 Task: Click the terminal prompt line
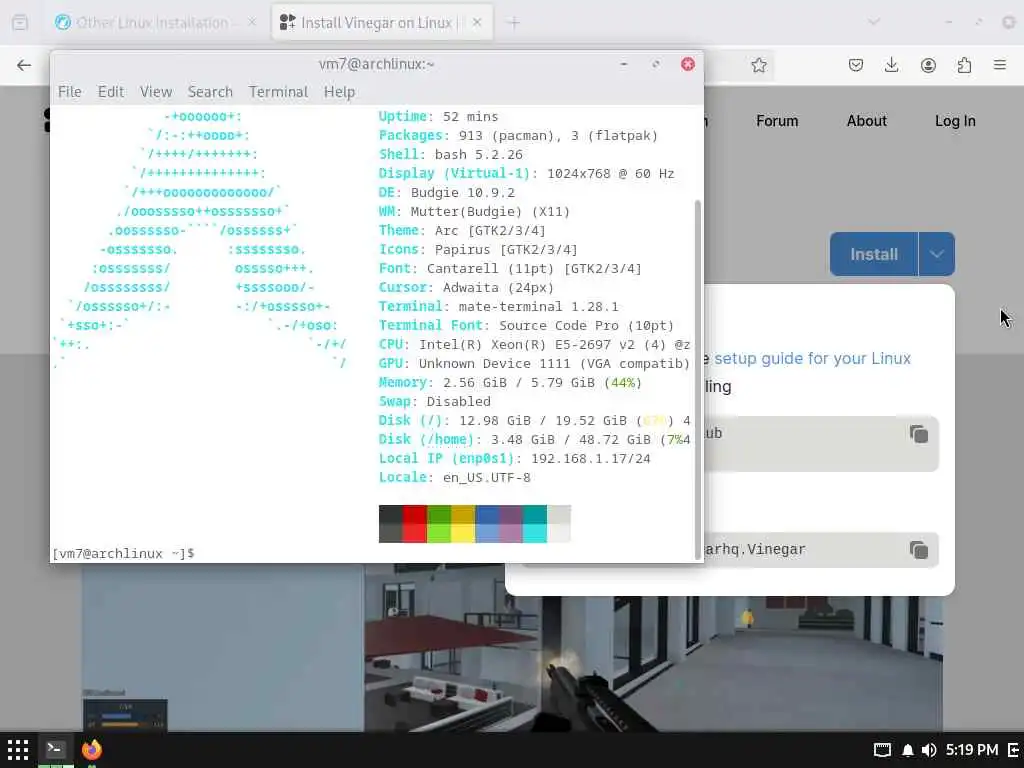(x=124, y=553)
